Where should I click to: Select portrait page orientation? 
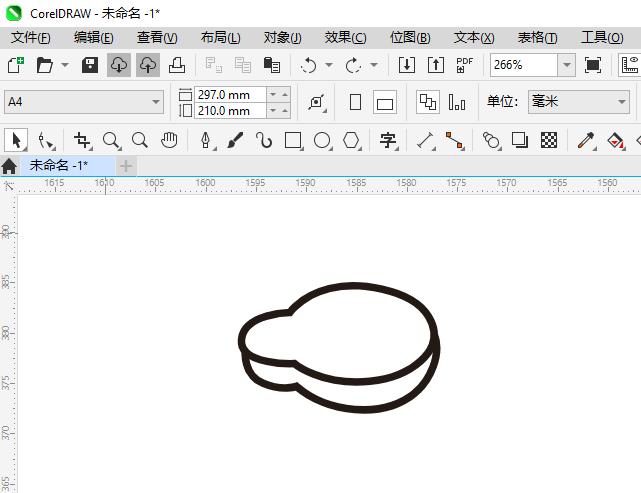(356, 102)
